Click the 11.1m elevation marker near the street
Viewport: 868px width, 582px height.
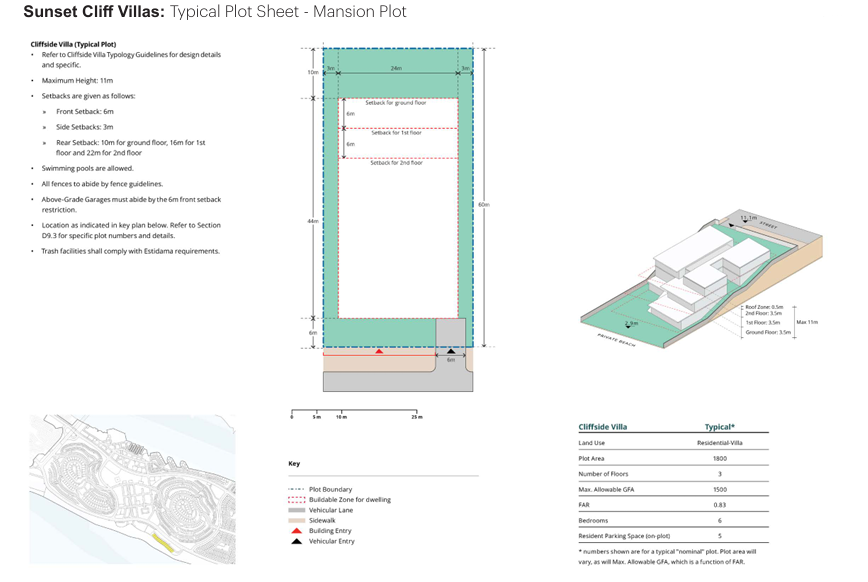[x=747, y=217]
